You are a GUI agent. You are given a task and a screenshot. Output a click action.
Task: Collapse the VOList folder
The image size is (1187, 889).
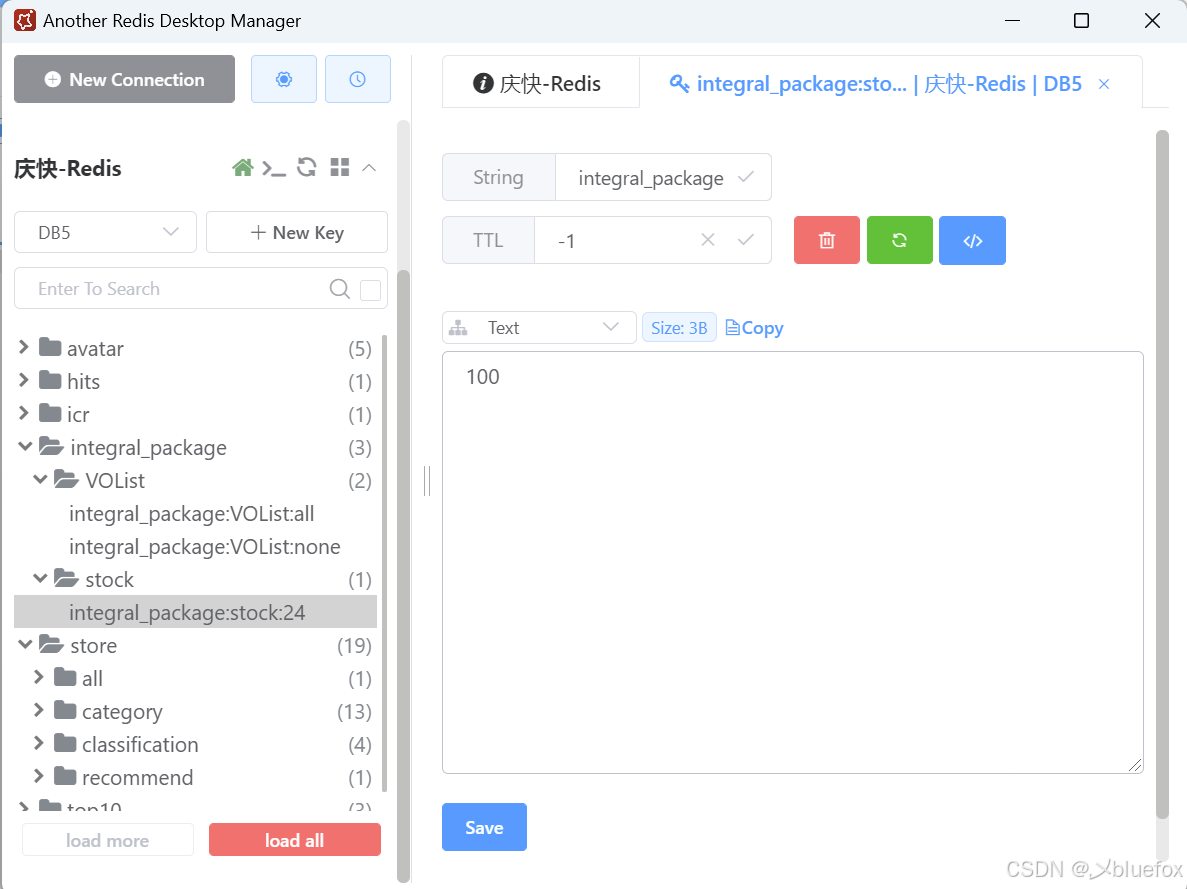point(40,479)
